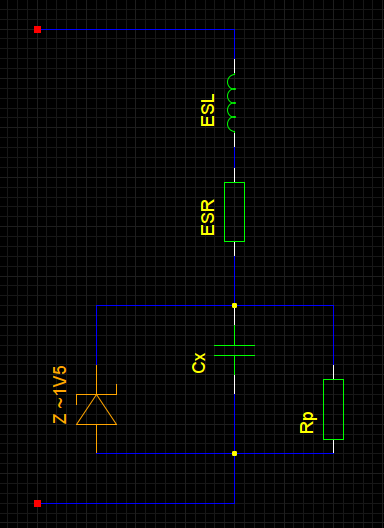This screenshot has width=384, height=528.
Task: Select the Cx capacitor plates
Action: [x=234, y=350]
